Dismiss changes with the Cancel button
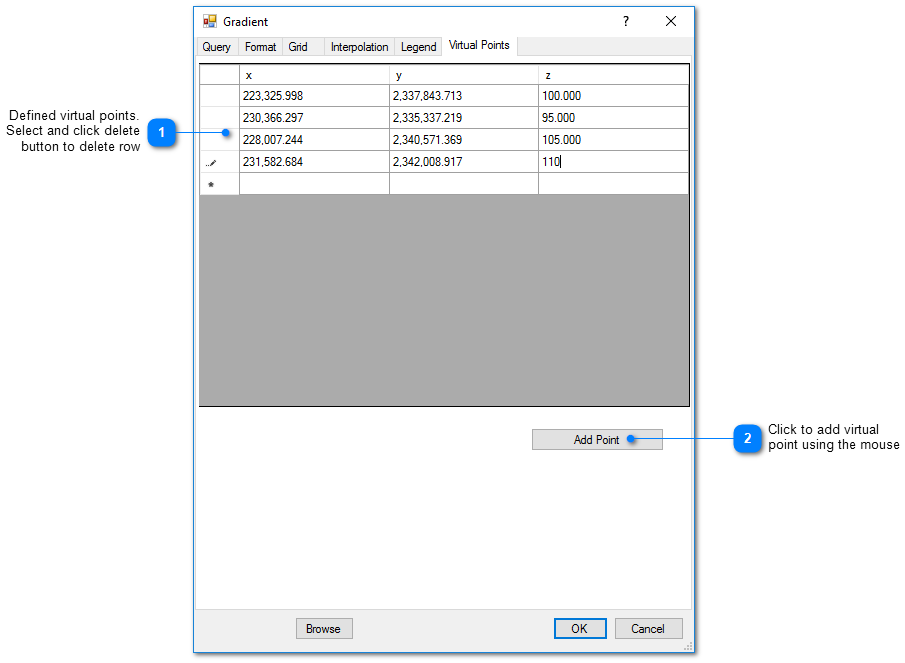 648,628
